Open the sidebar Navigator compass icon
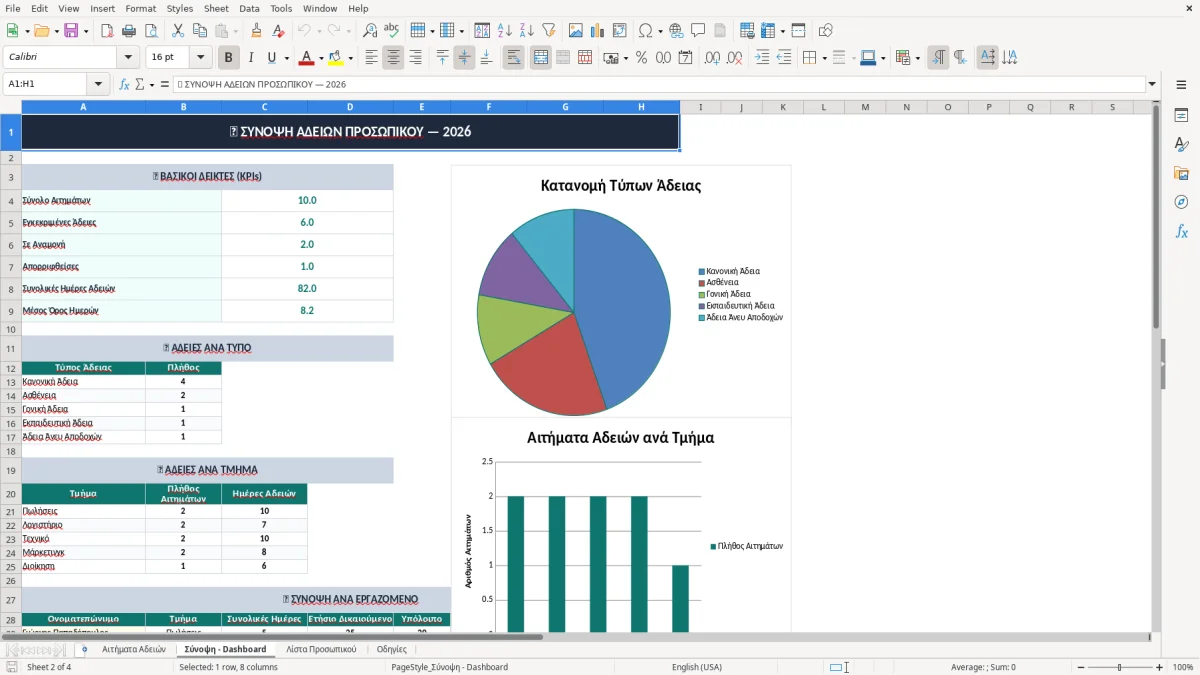The height and width of the screenshot is (675, 1200). 1181,202
